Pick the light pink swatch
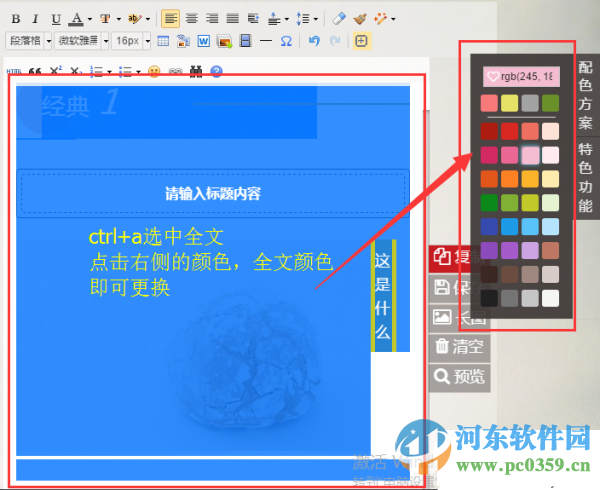 pyautogui.click(x=530, y=155)
